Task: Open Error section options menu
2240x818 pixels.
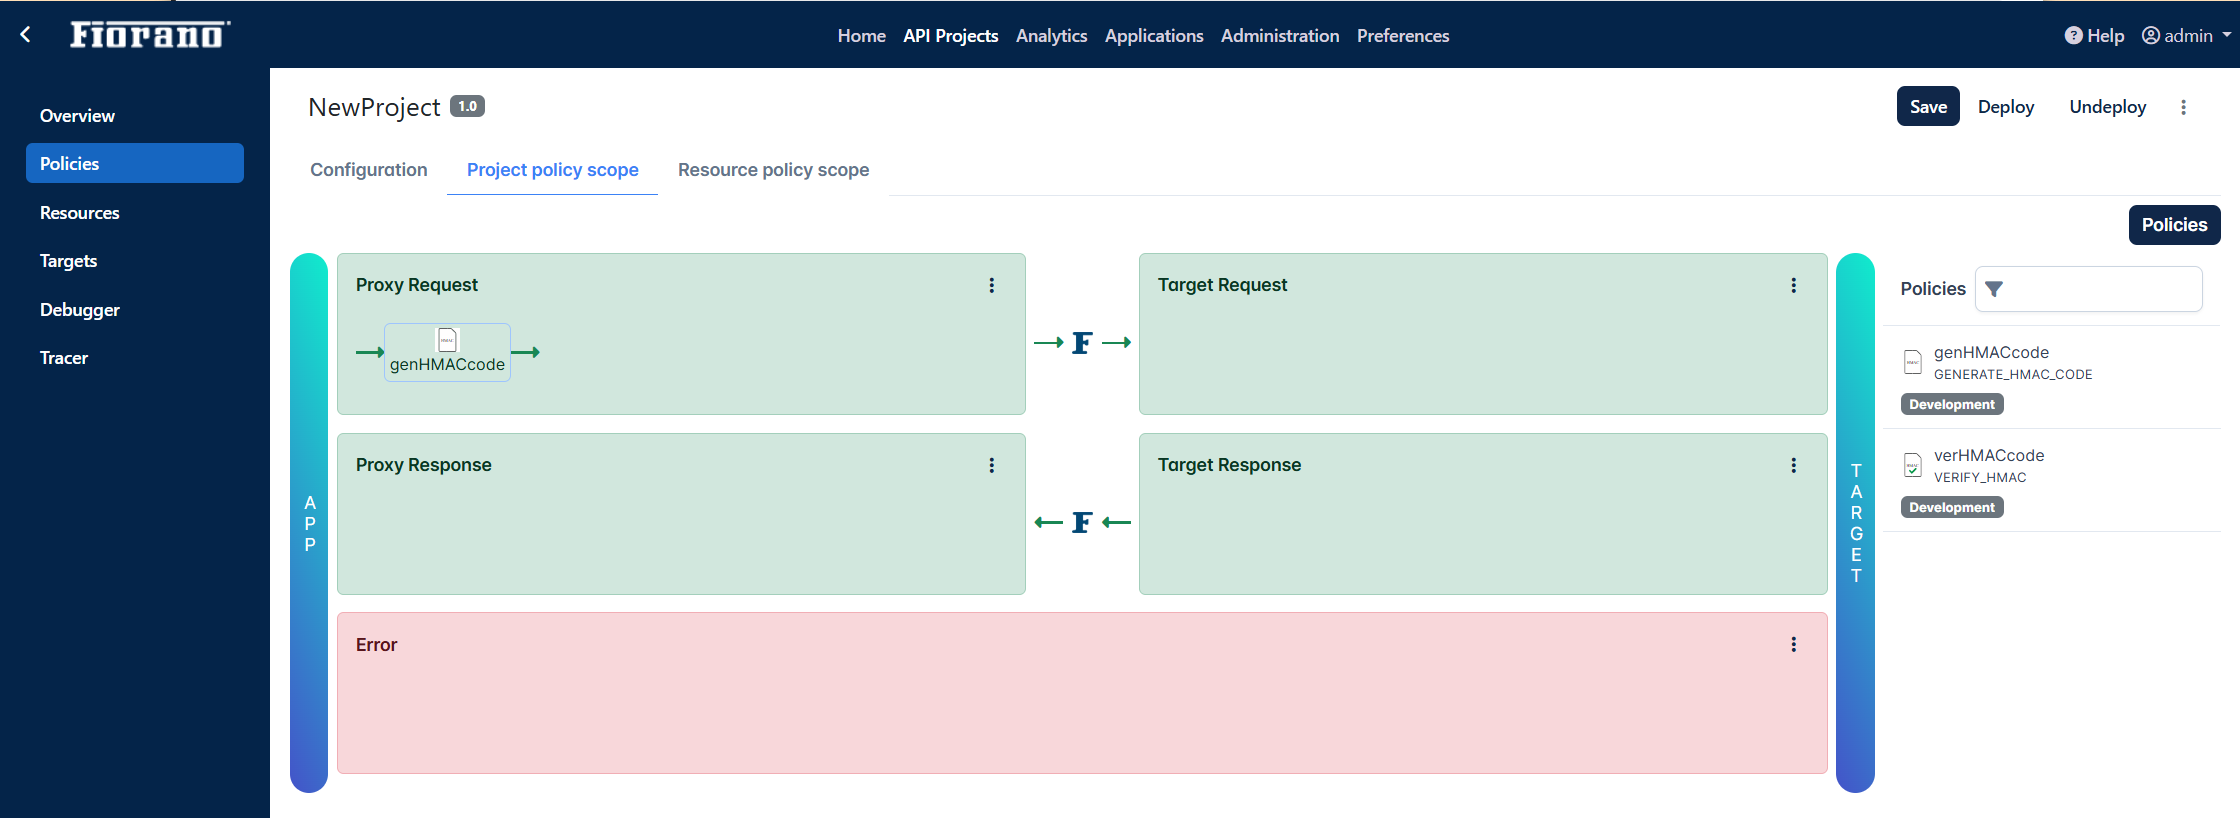Action: 1794,645
